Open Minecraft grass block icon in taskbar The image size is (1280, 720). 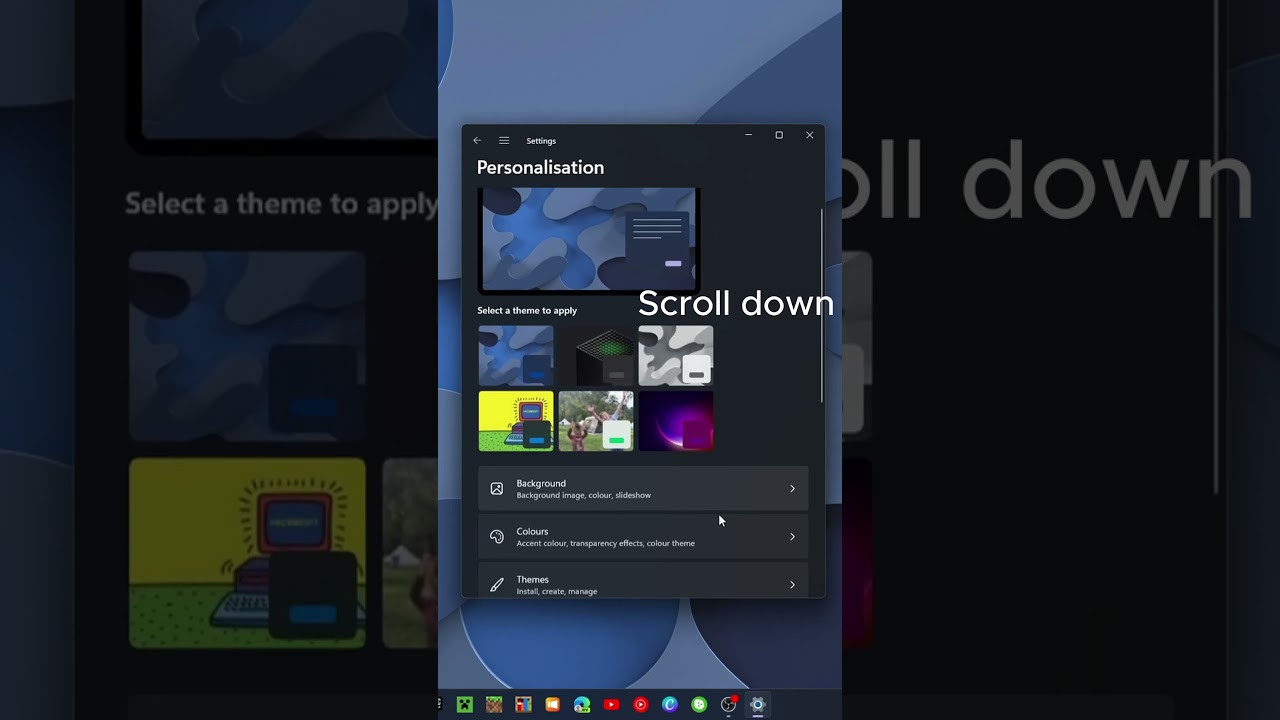click(494, 705)
